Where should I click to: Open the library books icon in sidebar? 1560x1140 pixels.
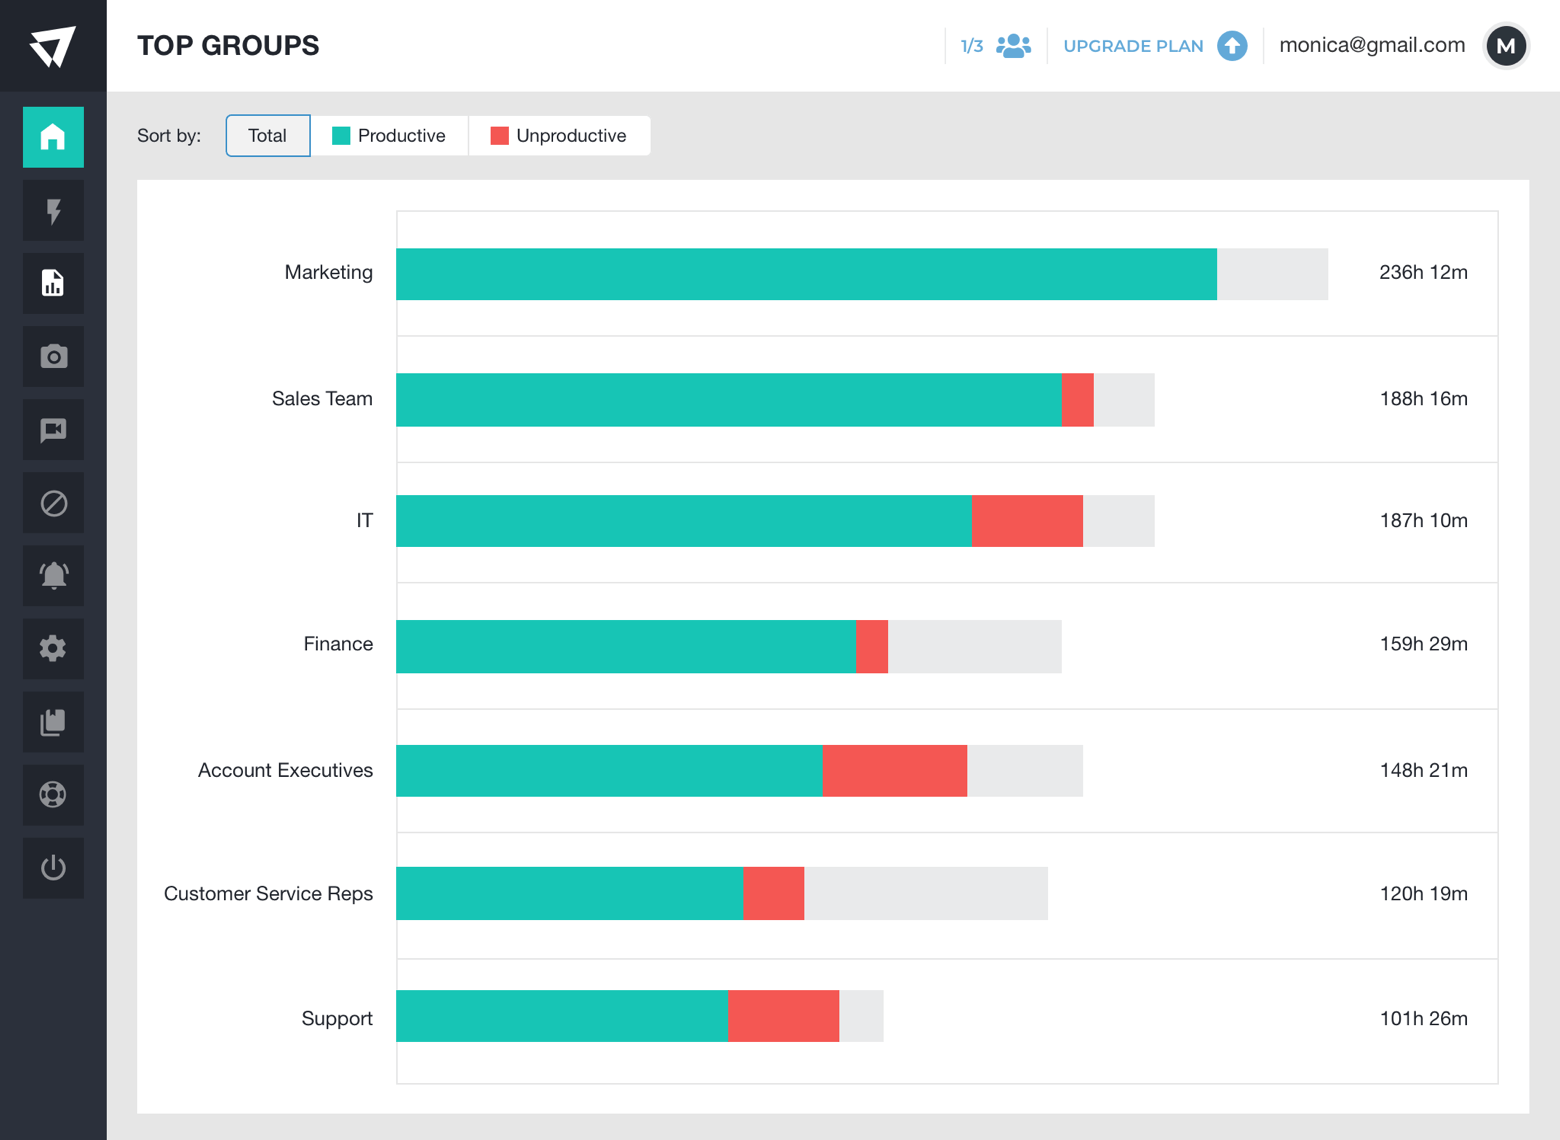53,722
